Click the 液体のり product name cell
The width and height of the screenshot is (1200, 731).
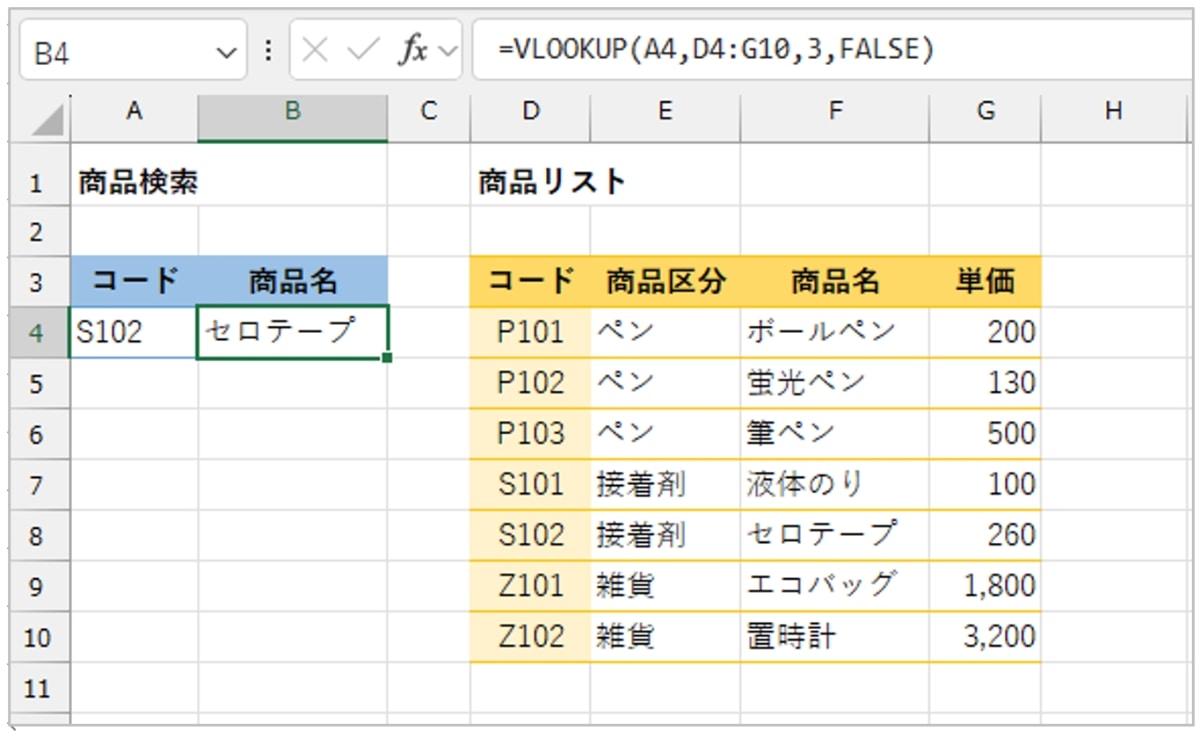click(x=835, y=484)
